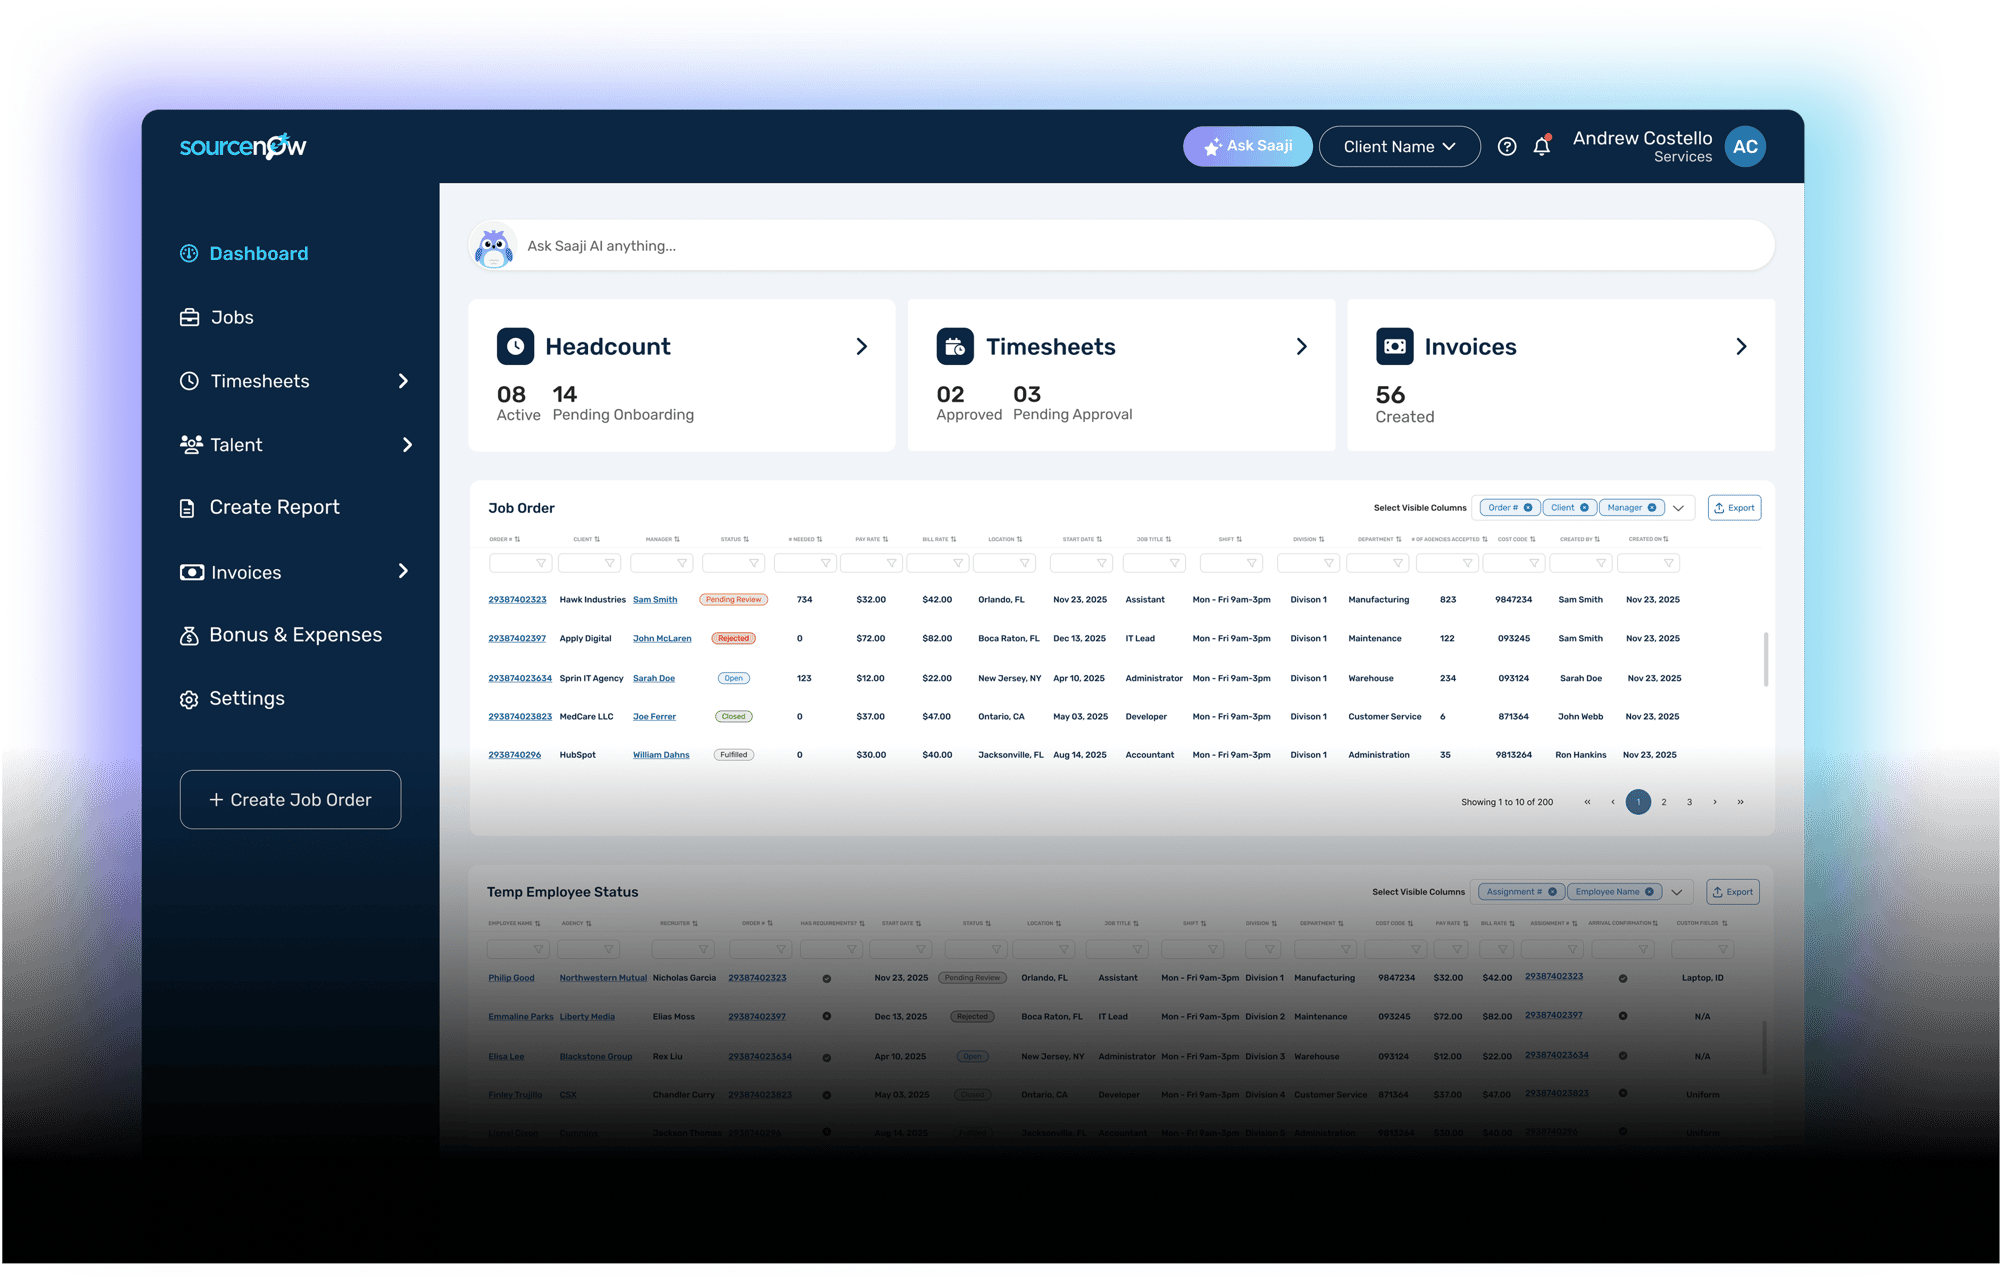Click the Saaji owl avatar
This screenshot has width=2000, height=1284.
click(x=493, y=246)
